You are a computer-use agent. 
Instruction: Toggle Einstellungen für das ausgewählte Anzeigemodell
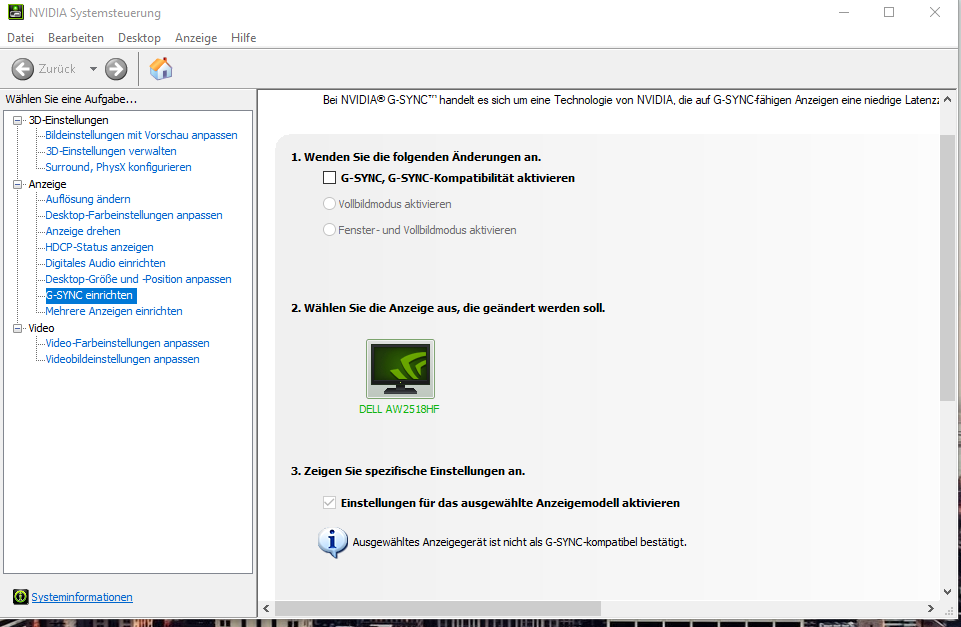(x=329, y=502)
